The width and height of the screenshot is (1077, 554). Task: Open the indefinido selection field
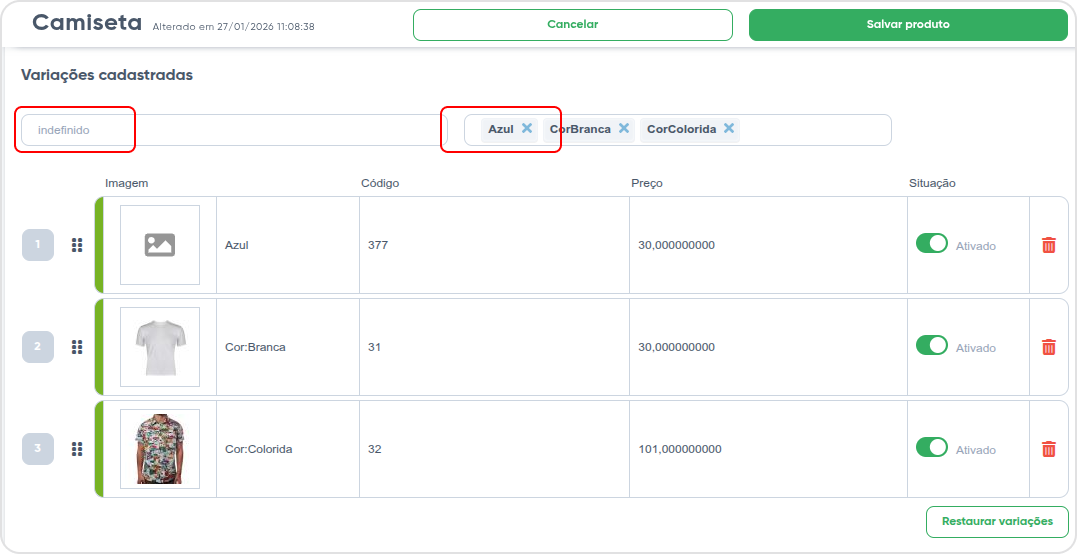click(x=234, y=130)
